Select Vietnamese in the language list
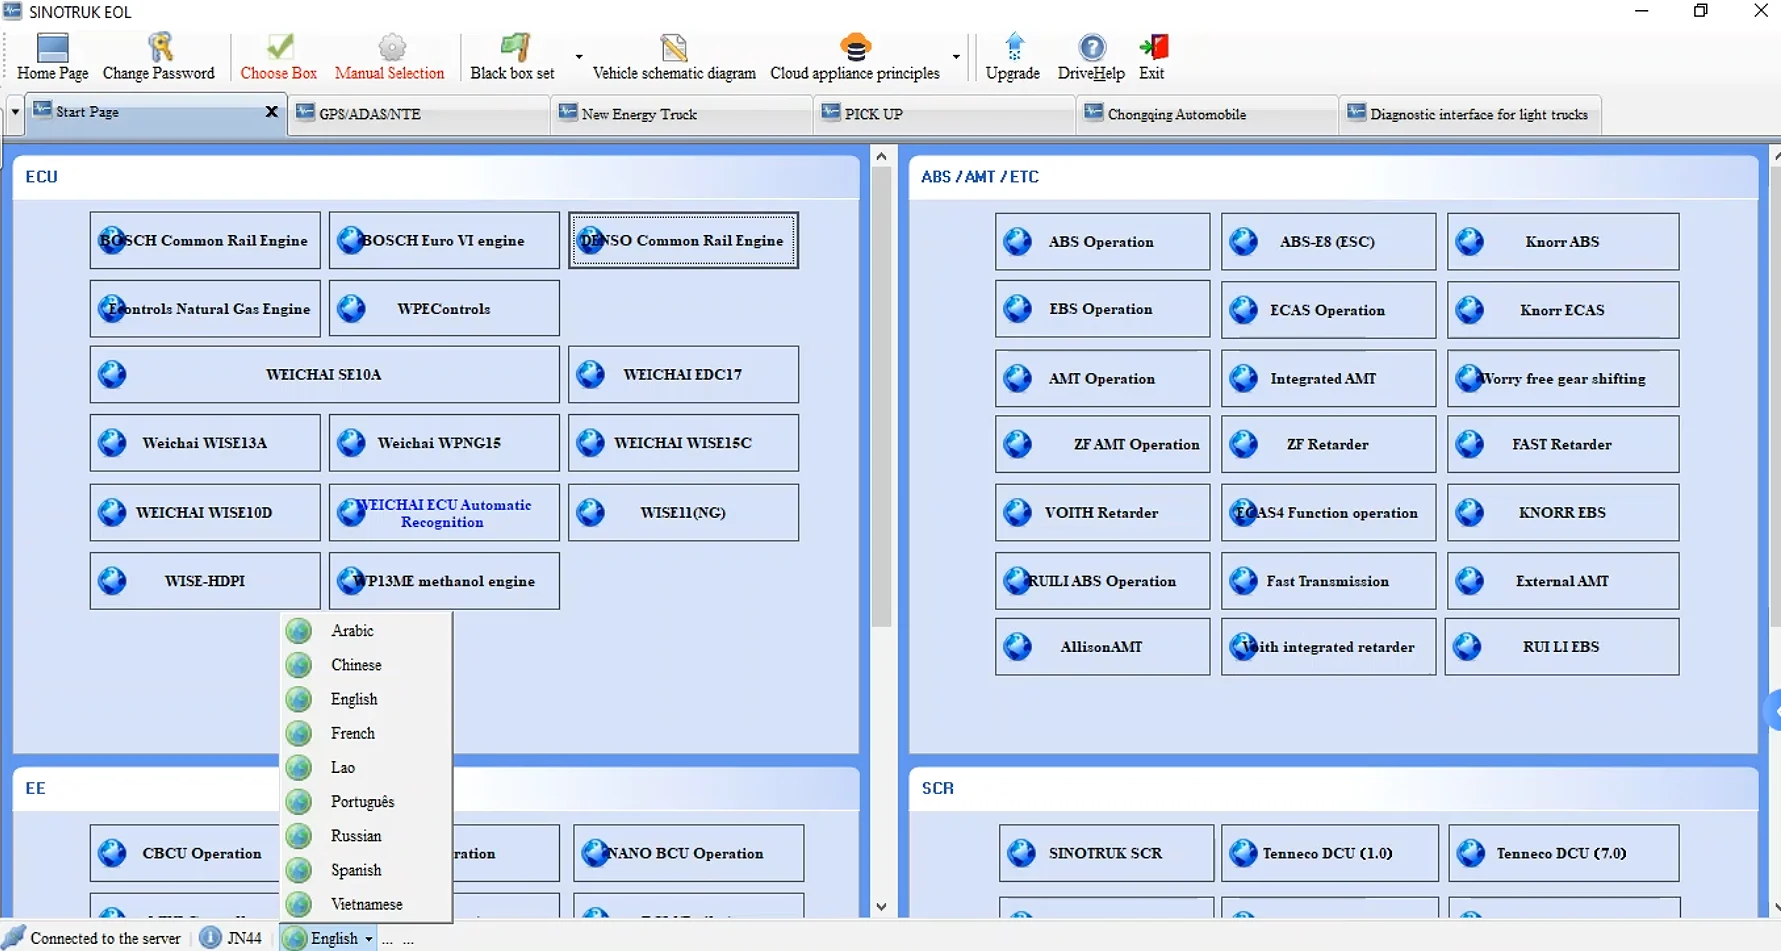The height and width of the screenshot is (951, 1781). tap(366, 904)
